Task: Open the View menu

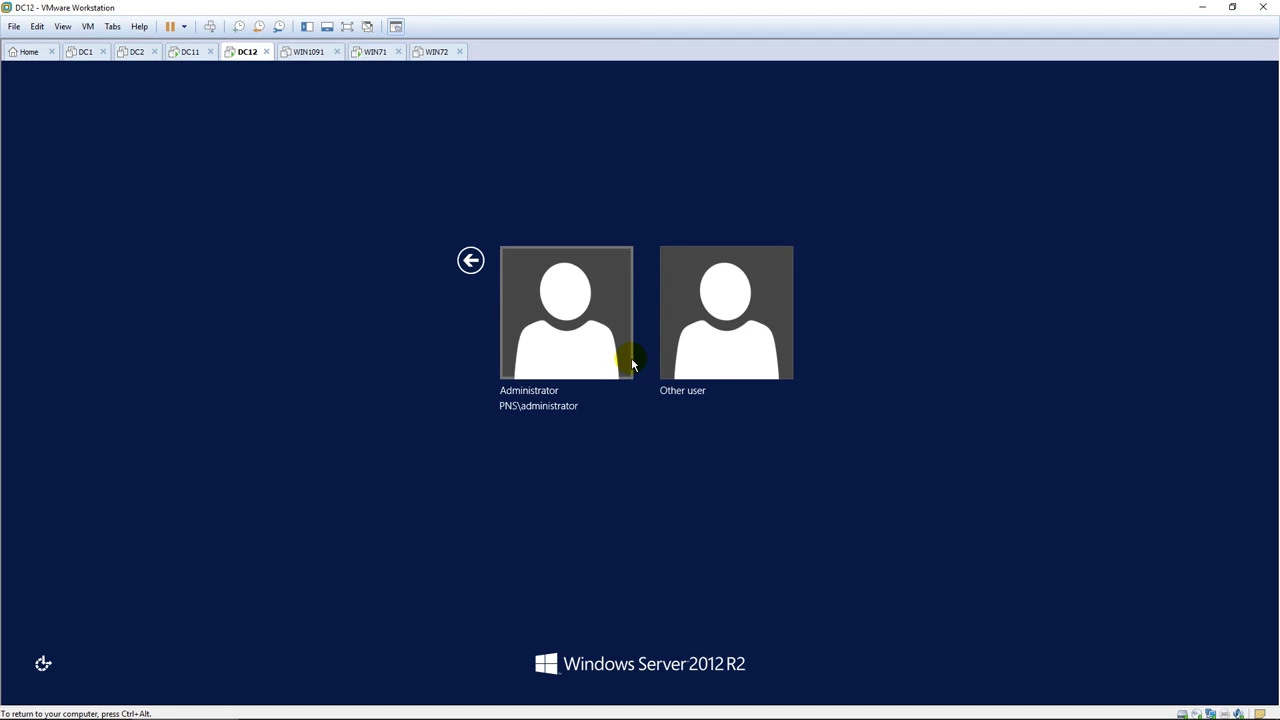Action: [63, 26]
